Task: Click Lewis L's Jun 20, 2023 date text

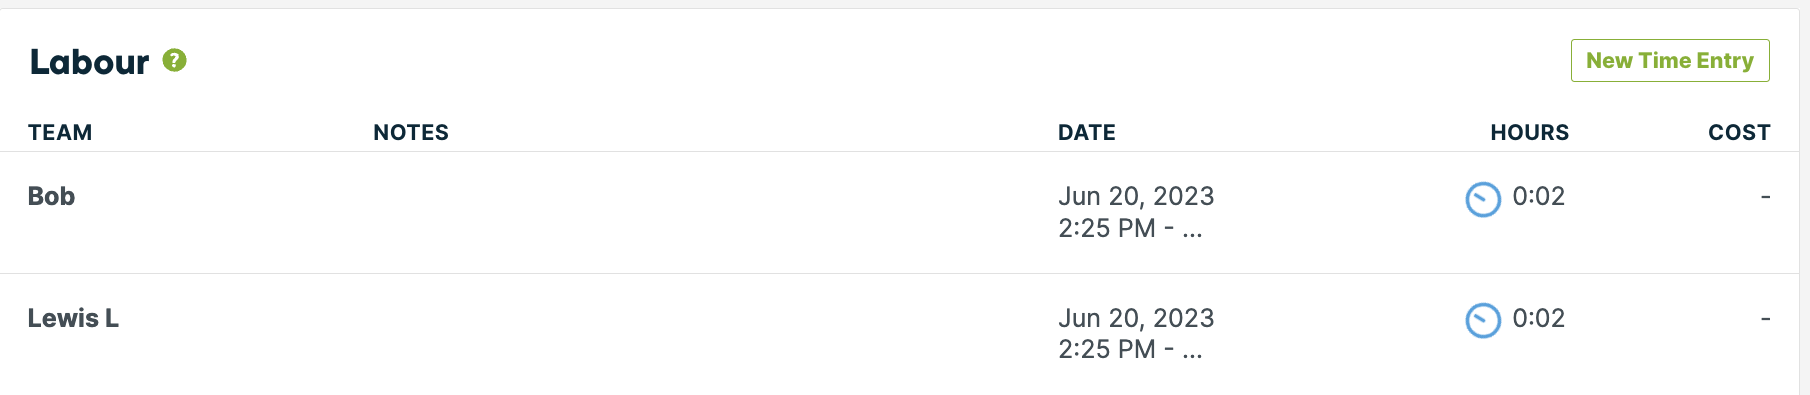Action: [1136, 318]
